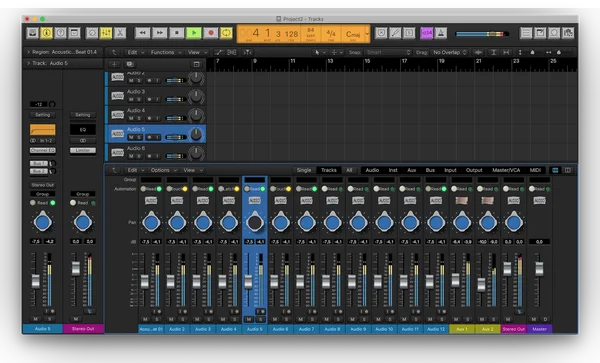Image resolution: width=600 pixels, height=363 pixels.
Task: Toggle the MIDI channel strip filter
Action: [535, 170]
